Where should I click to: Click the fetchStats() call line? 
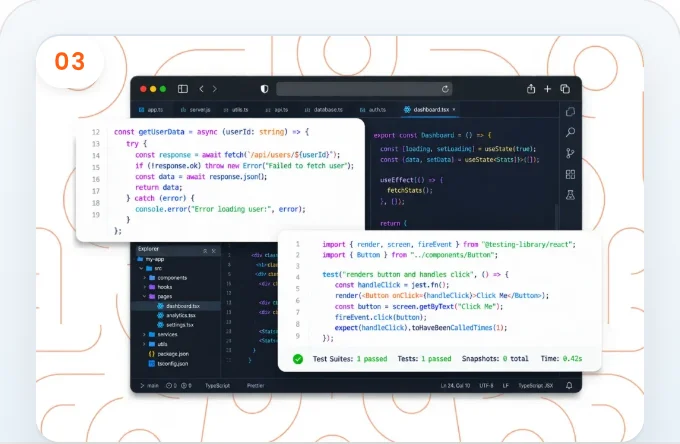coord(410,190)
